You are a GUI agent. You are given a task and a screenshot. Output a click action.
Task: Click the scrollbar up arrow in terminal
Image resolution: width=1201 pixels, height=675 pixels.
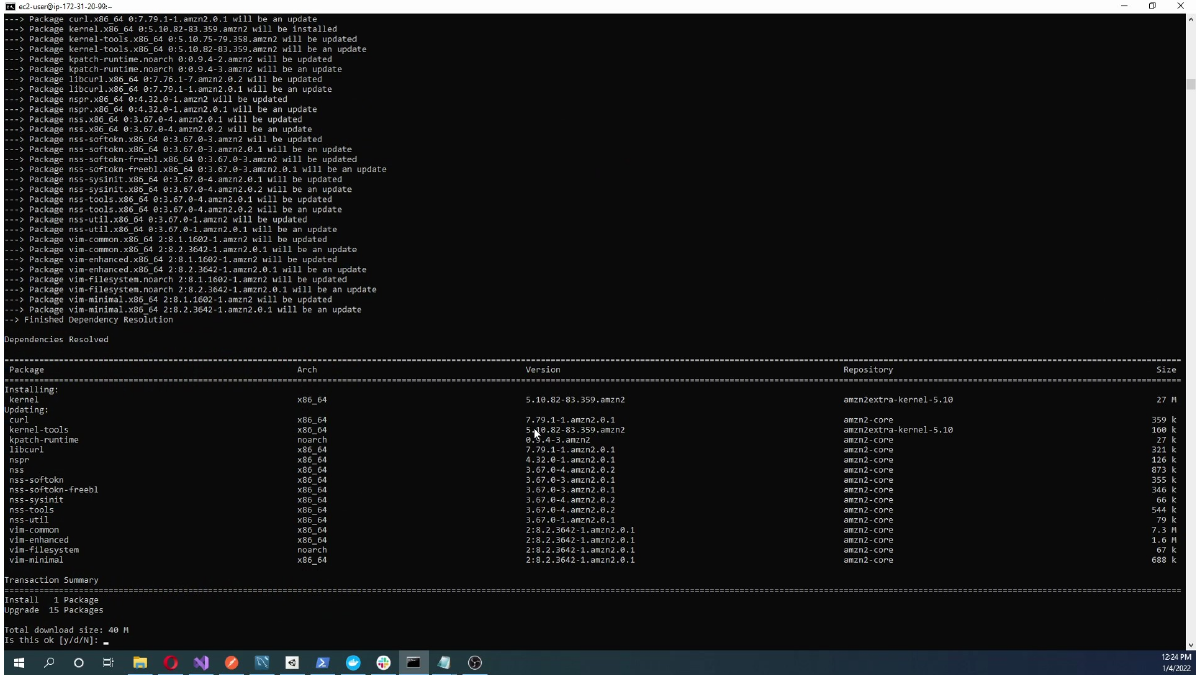(1192, 18)
